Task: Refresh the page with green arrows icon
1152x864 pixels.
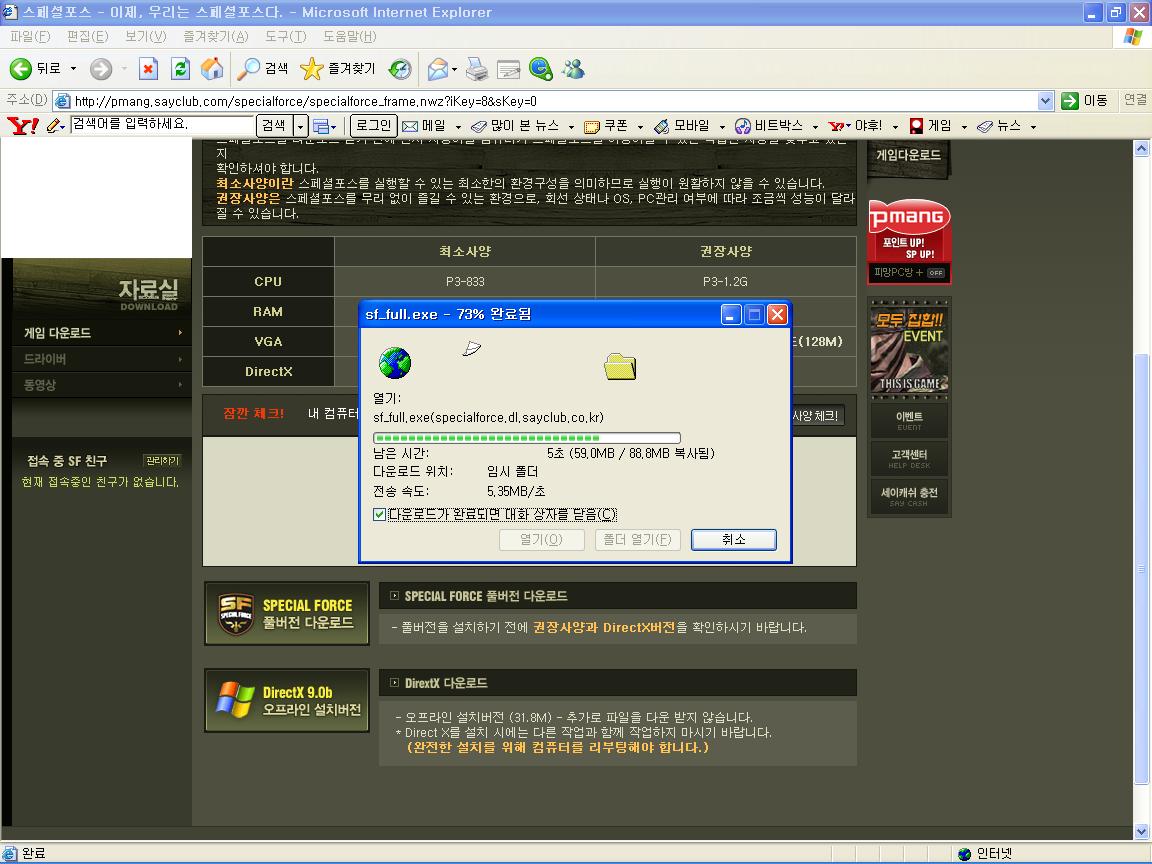Action: [x=180, y=69]
